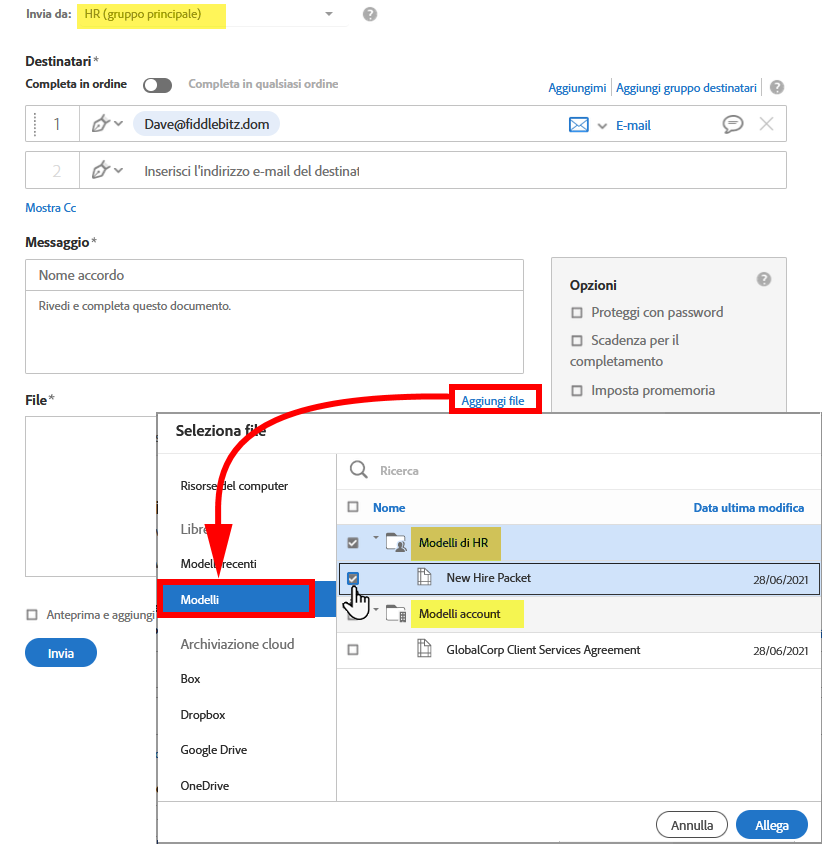Screen dimensions: 830x844
Task: Enable Proteggi con password checkbox
Action: [x=577, y=313]
